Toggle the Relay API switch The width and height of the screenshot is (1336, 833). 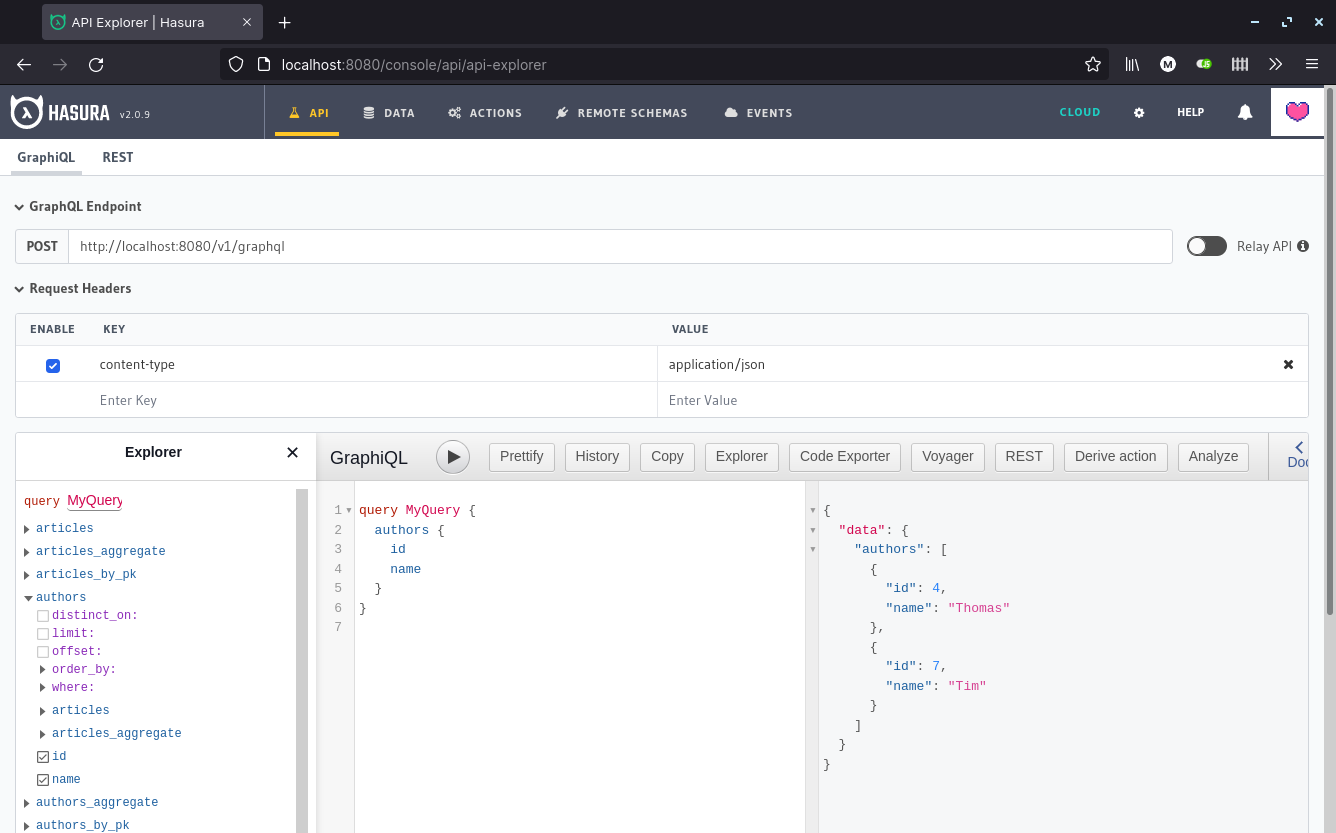pyautogui.click(x=1206, y=246)
